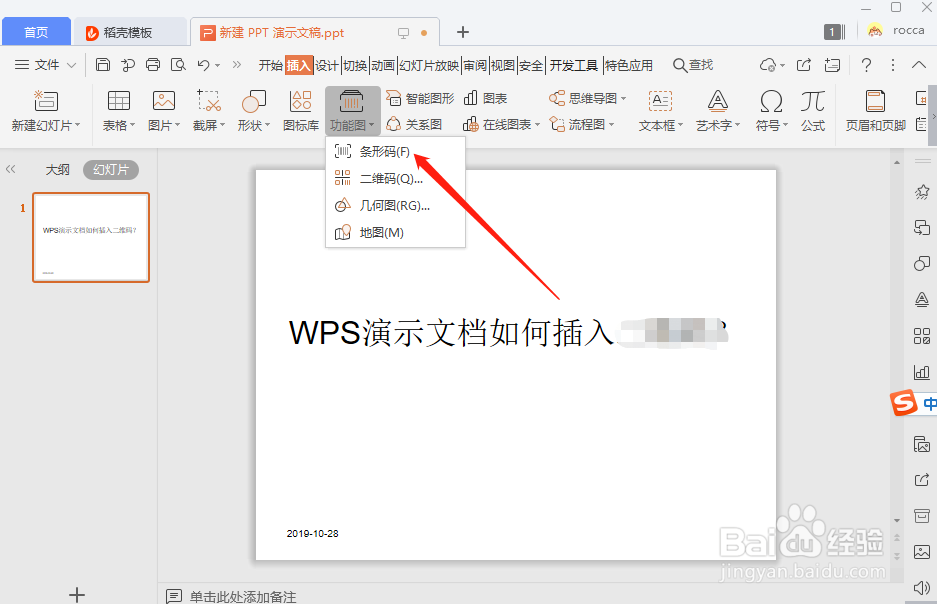Switch to the 开始 ribbon tab
This screenshot has height=604, width=937.
(x=271, y=65)
